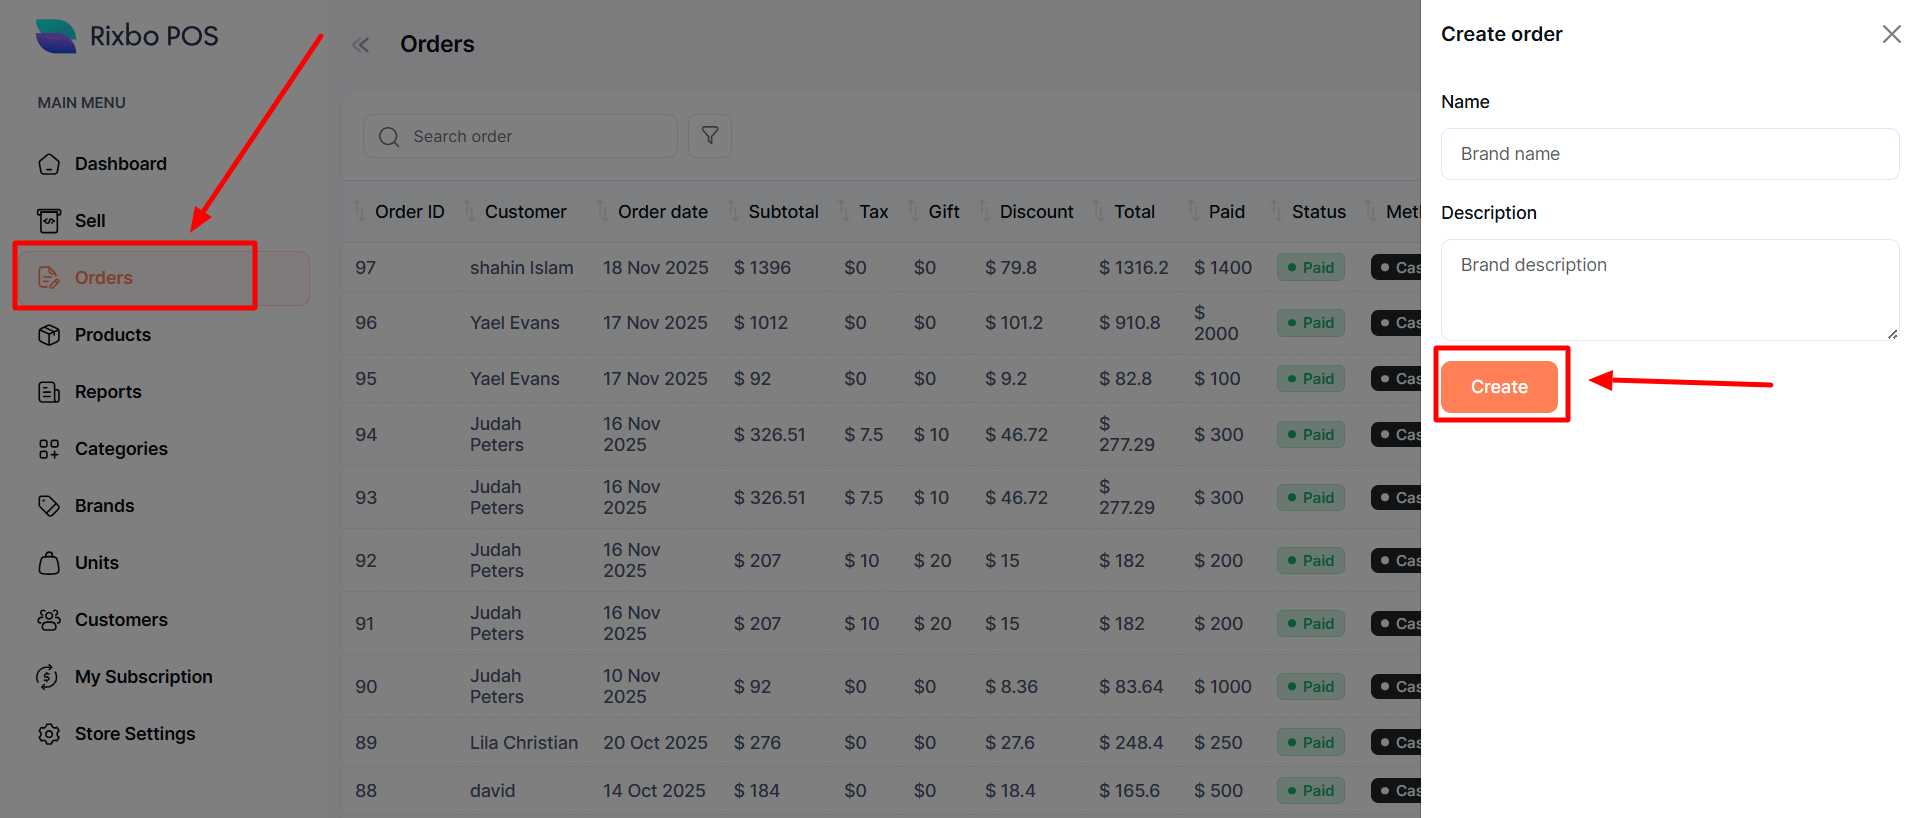This screenshot has width=1920, height=818.
Task: Sort table by Order ID column
Action: pos(408,212)
